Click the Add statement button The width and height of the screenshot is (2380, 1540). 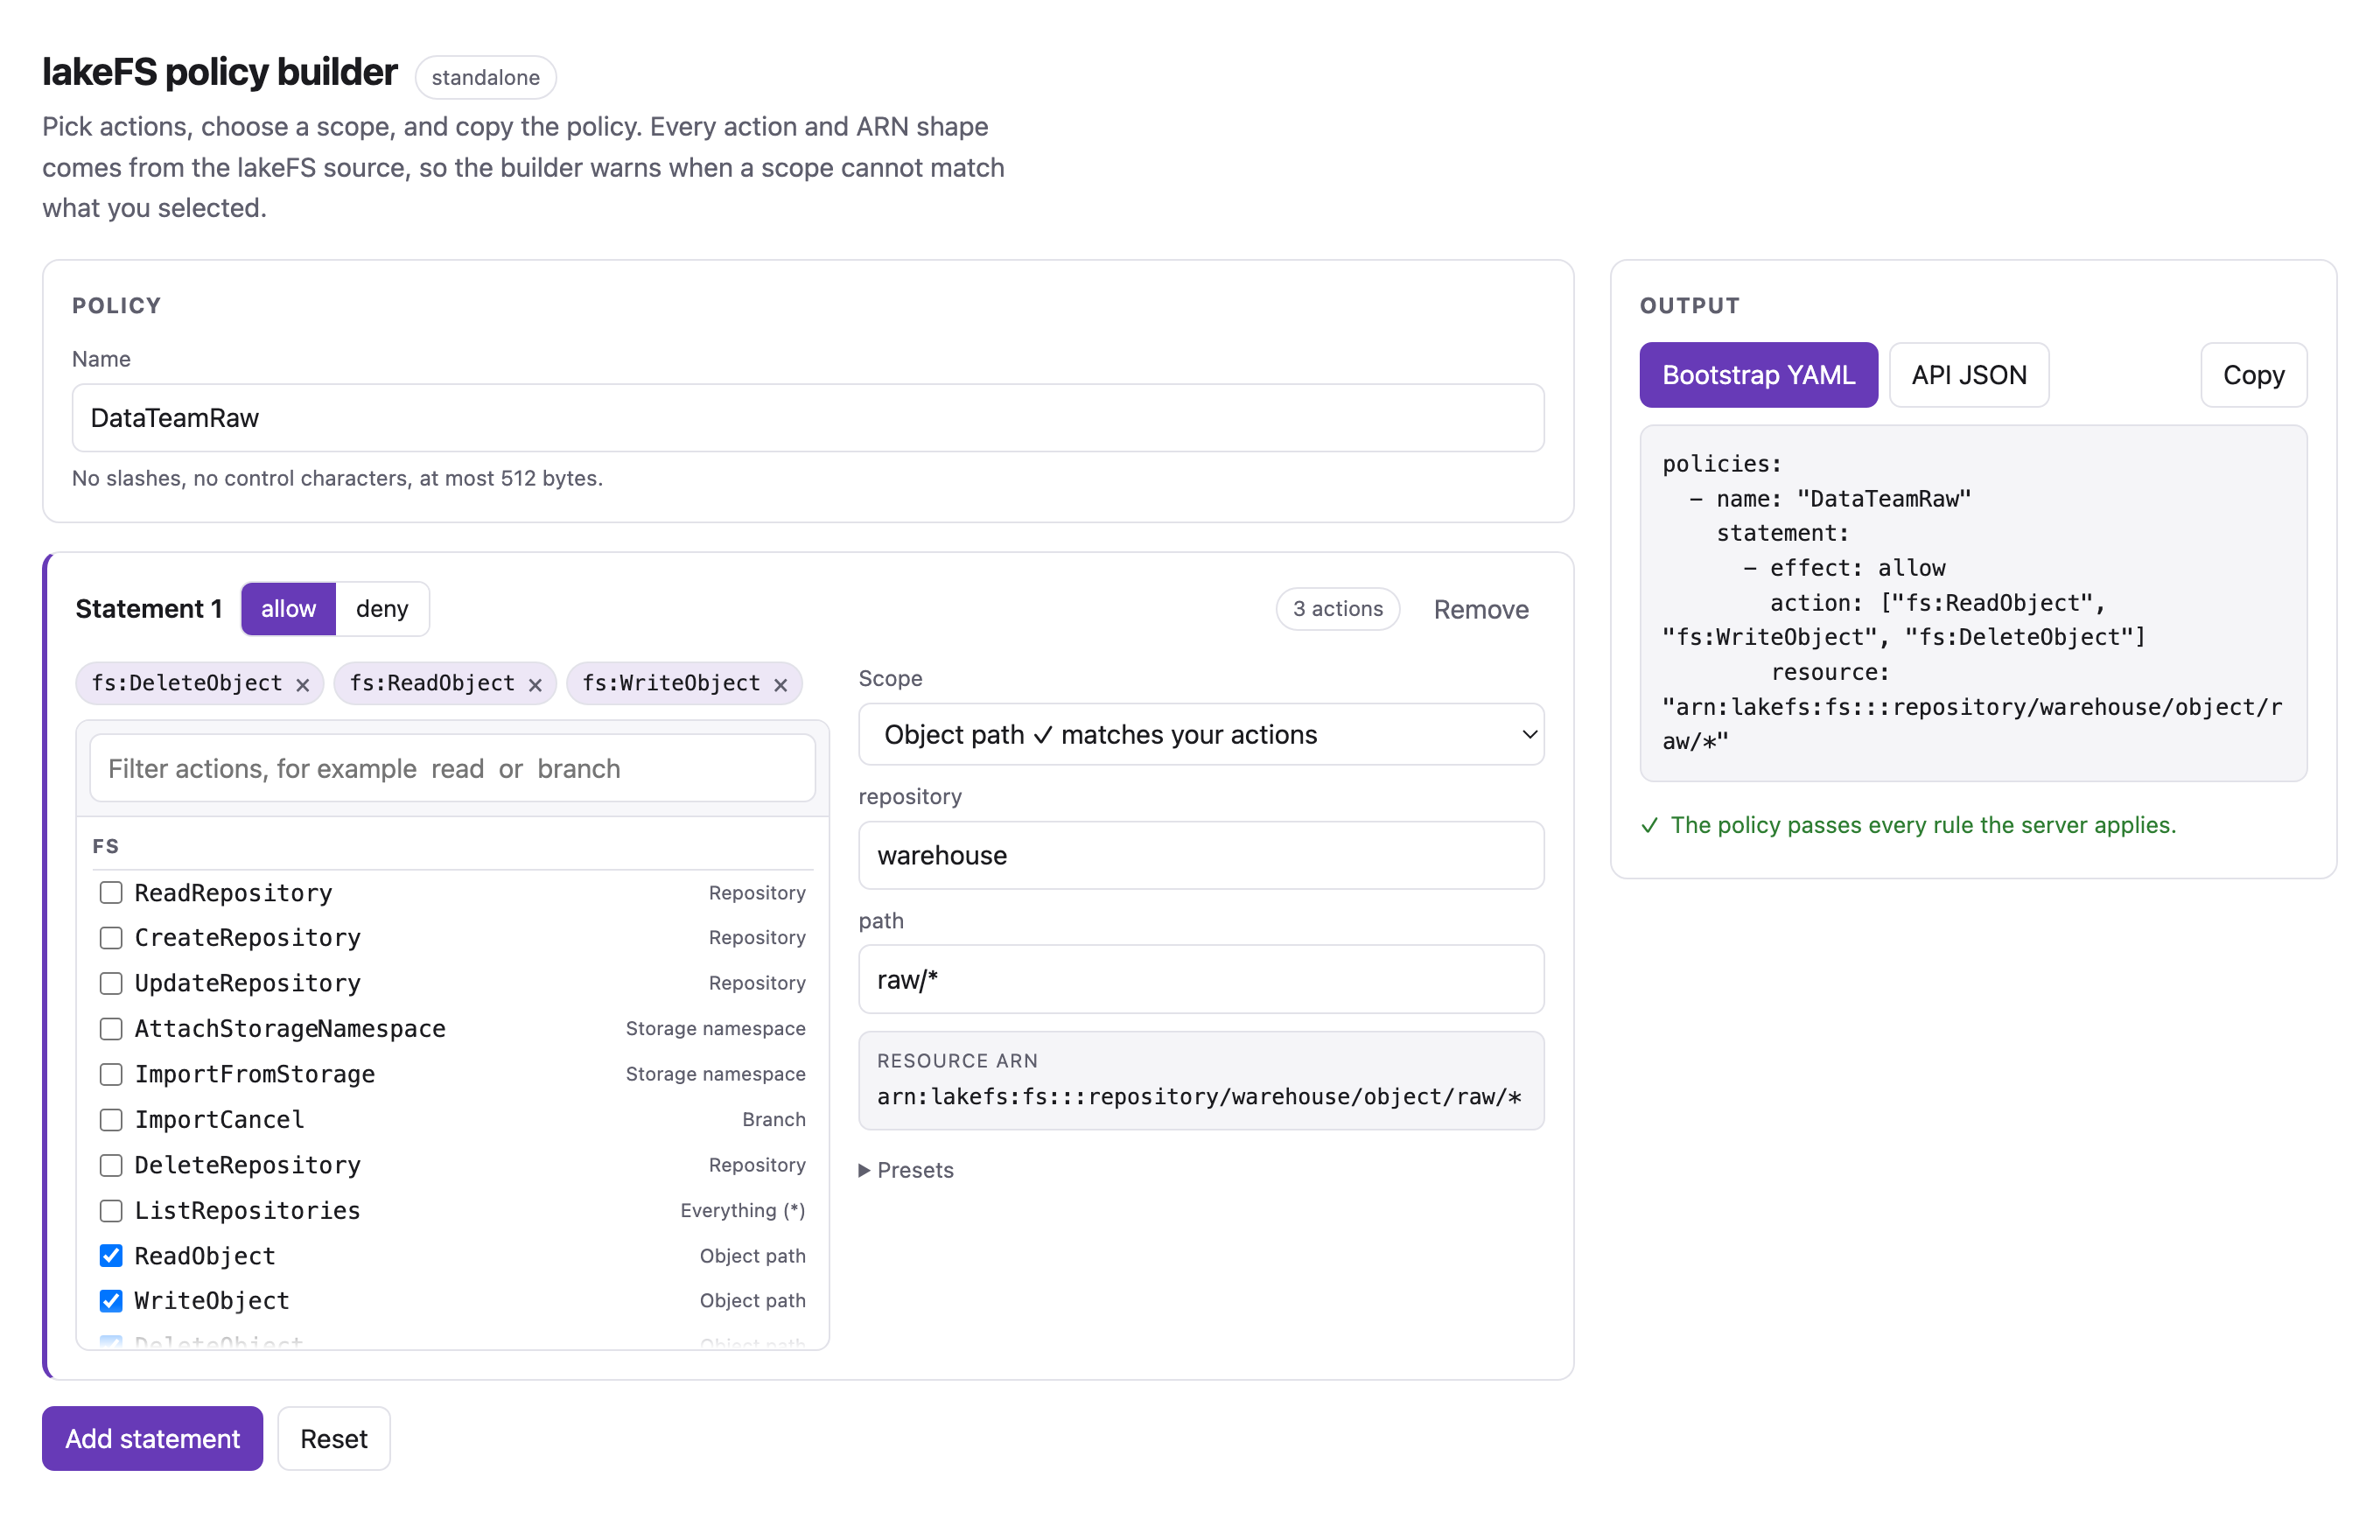(x=152, y=1438)
